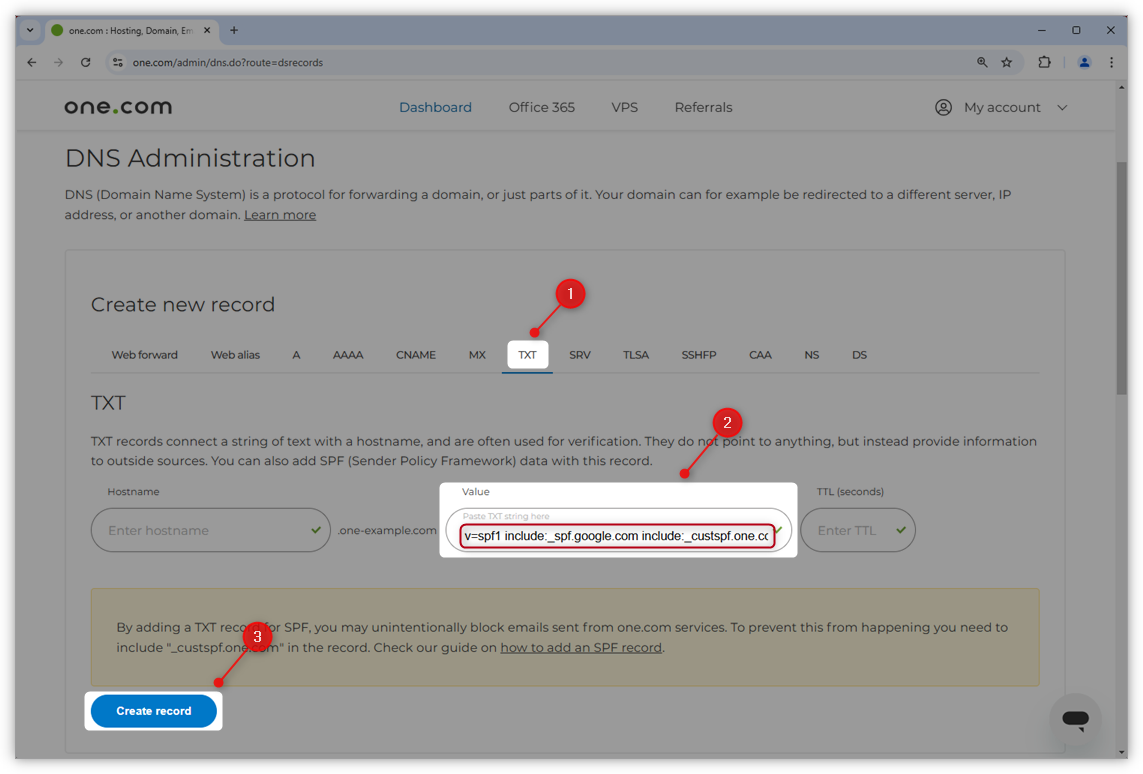Expand the My account dropdown chevron
This screenshot has height=774, width=1143.
click(x=1062, y=107)
